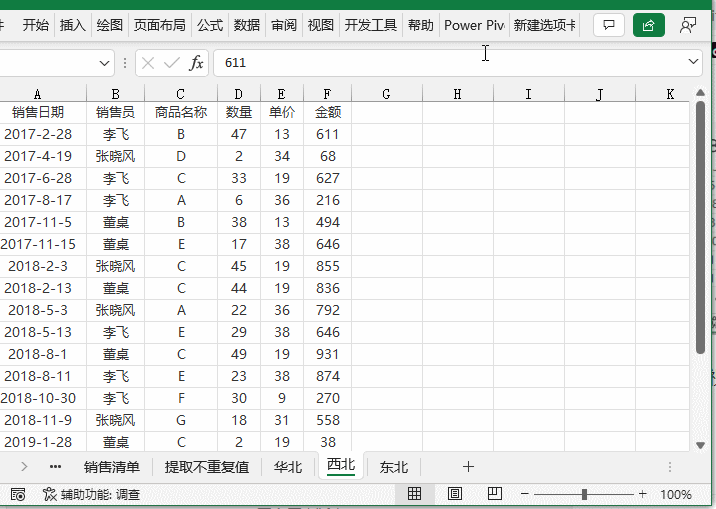Switch to 东北 sheet tab
Viewport: 716px width, 509px height.
[394, 467]
